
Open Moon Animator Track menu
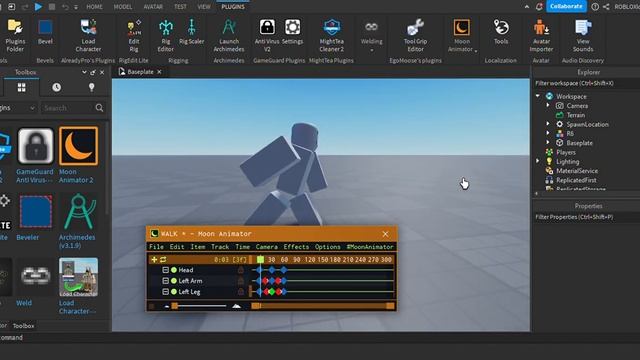[x=220, y=247]
